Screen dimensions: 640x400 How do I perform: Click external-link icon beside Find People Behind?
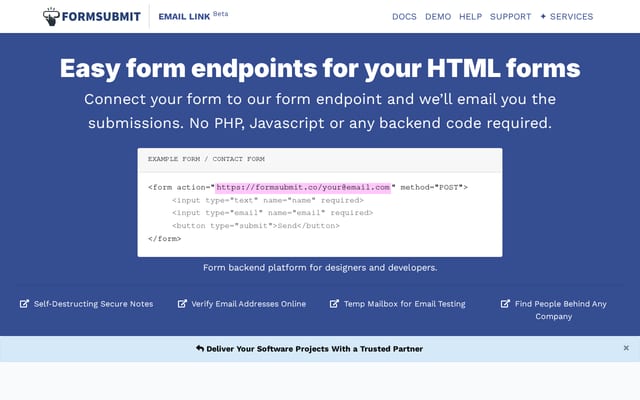505,304
